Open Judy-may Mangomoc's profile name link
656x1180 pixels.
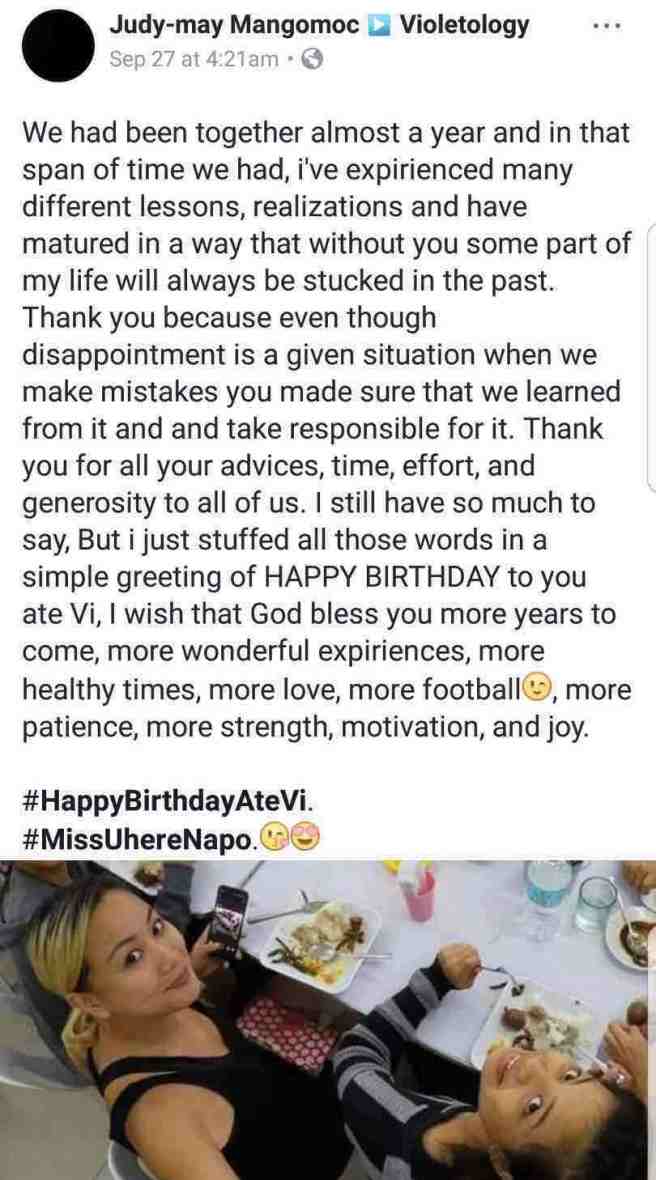click(x=234, y=26)
